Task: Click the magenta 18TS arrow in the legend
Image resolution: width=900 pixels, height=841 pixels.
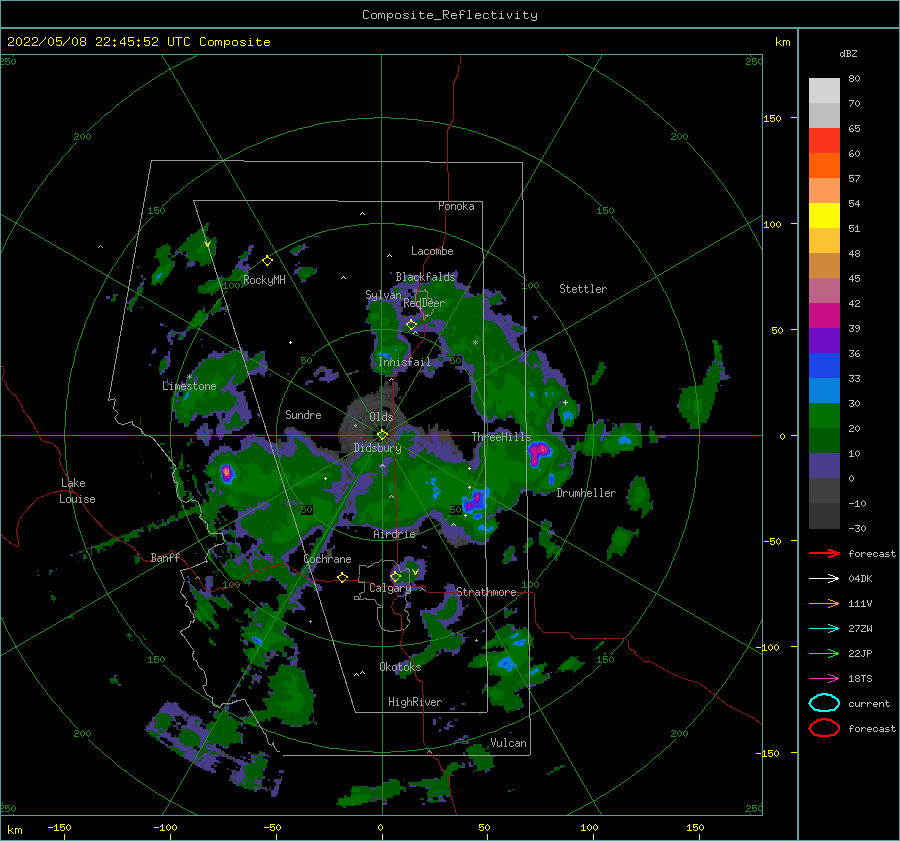Action: tap(824, 679)
